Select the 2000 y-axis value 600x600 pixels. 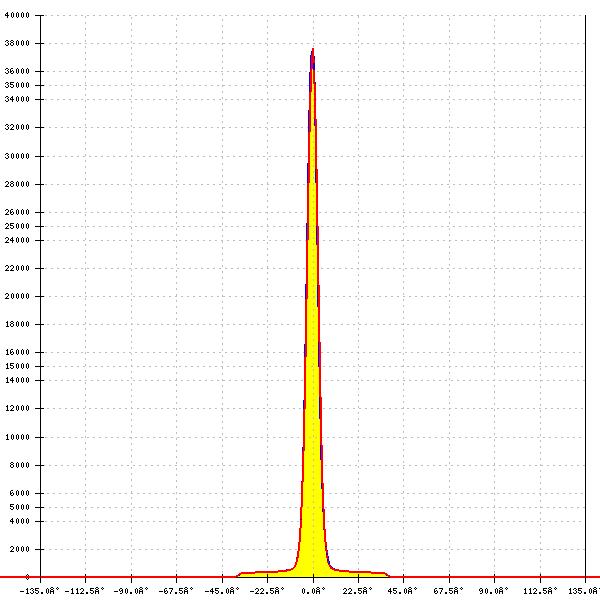19,549
